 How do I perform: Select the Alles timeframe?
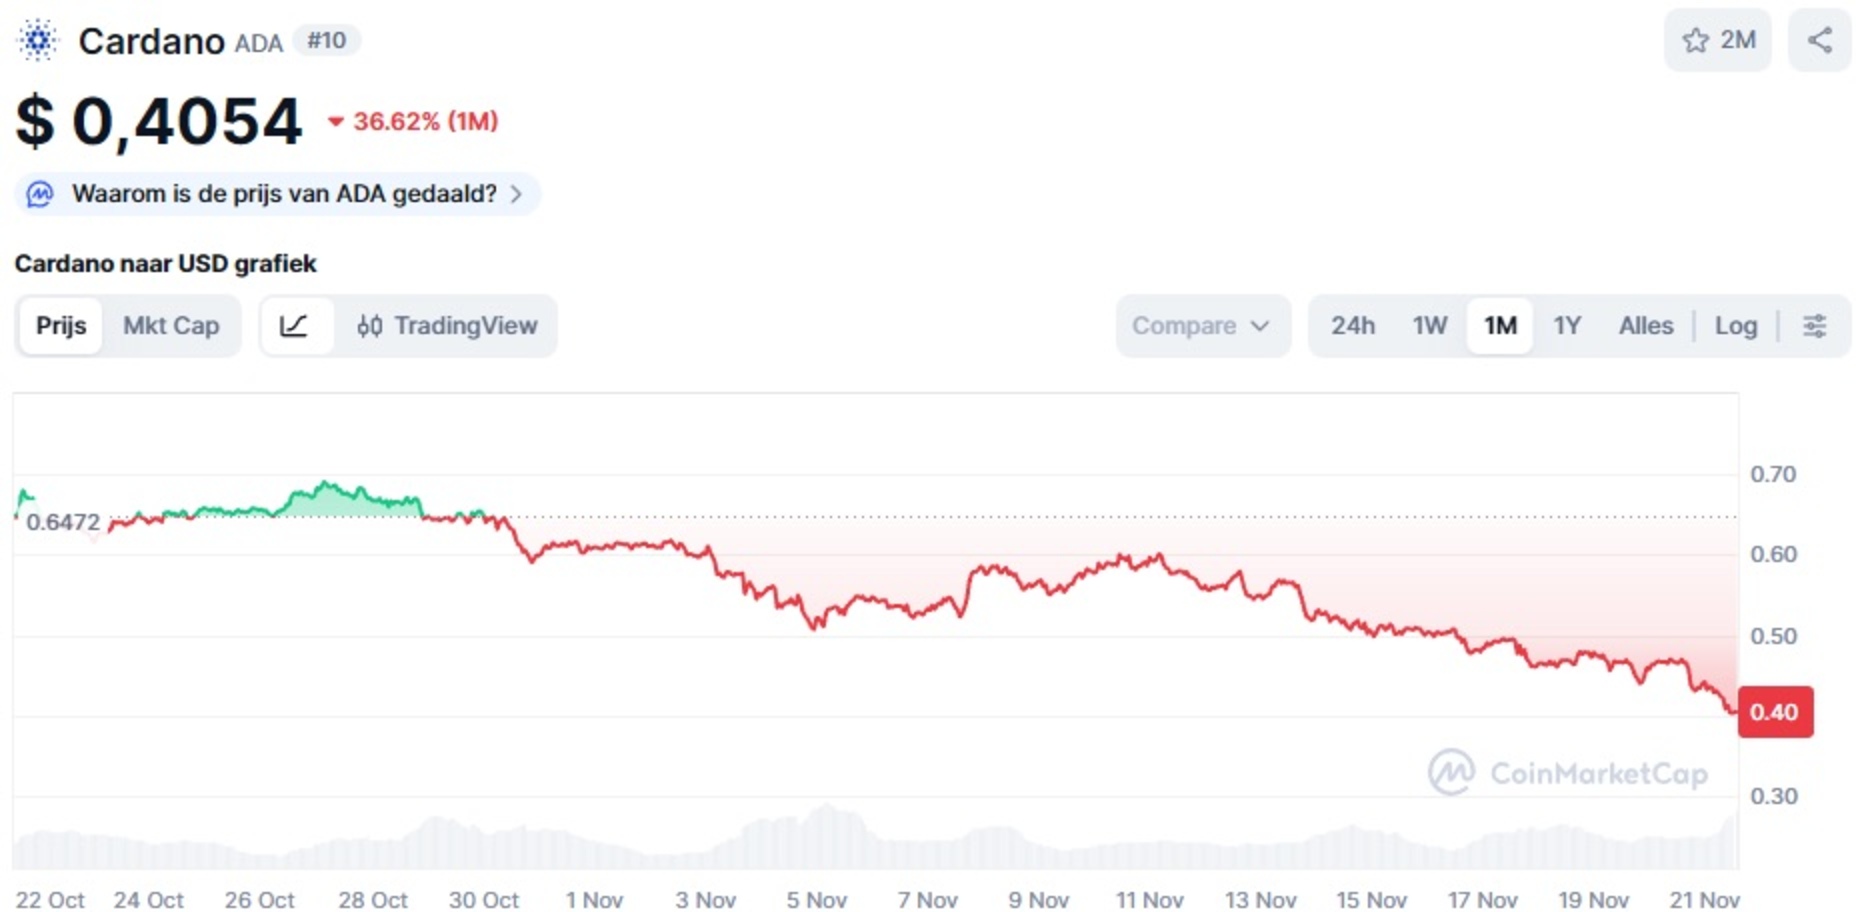(x=1645, y=326)
